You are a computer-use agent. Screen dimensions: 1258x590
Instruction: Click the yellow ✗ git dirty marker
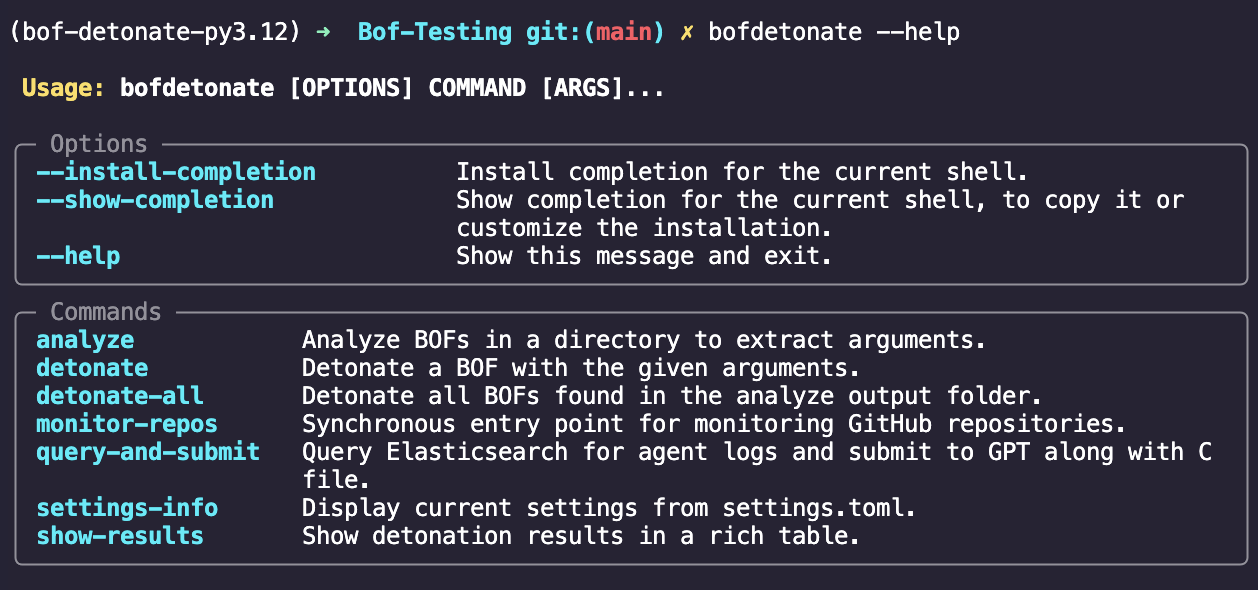(687, 32)
